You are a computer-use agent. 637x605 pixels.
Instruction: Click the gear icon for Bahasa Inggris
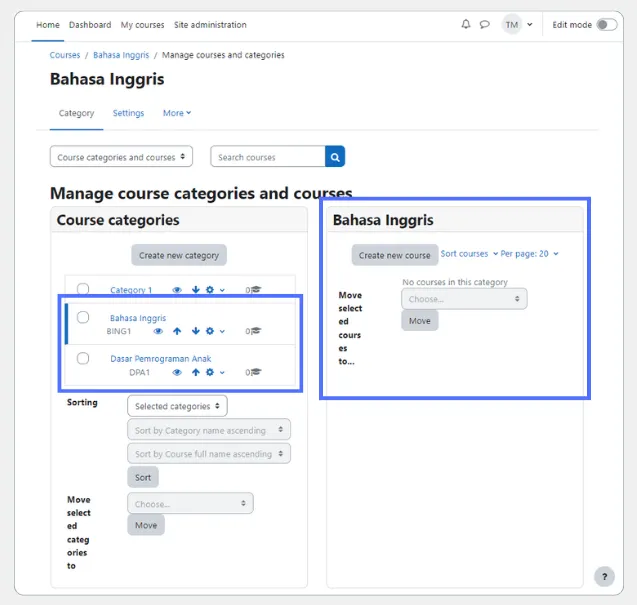coord(210,331)
